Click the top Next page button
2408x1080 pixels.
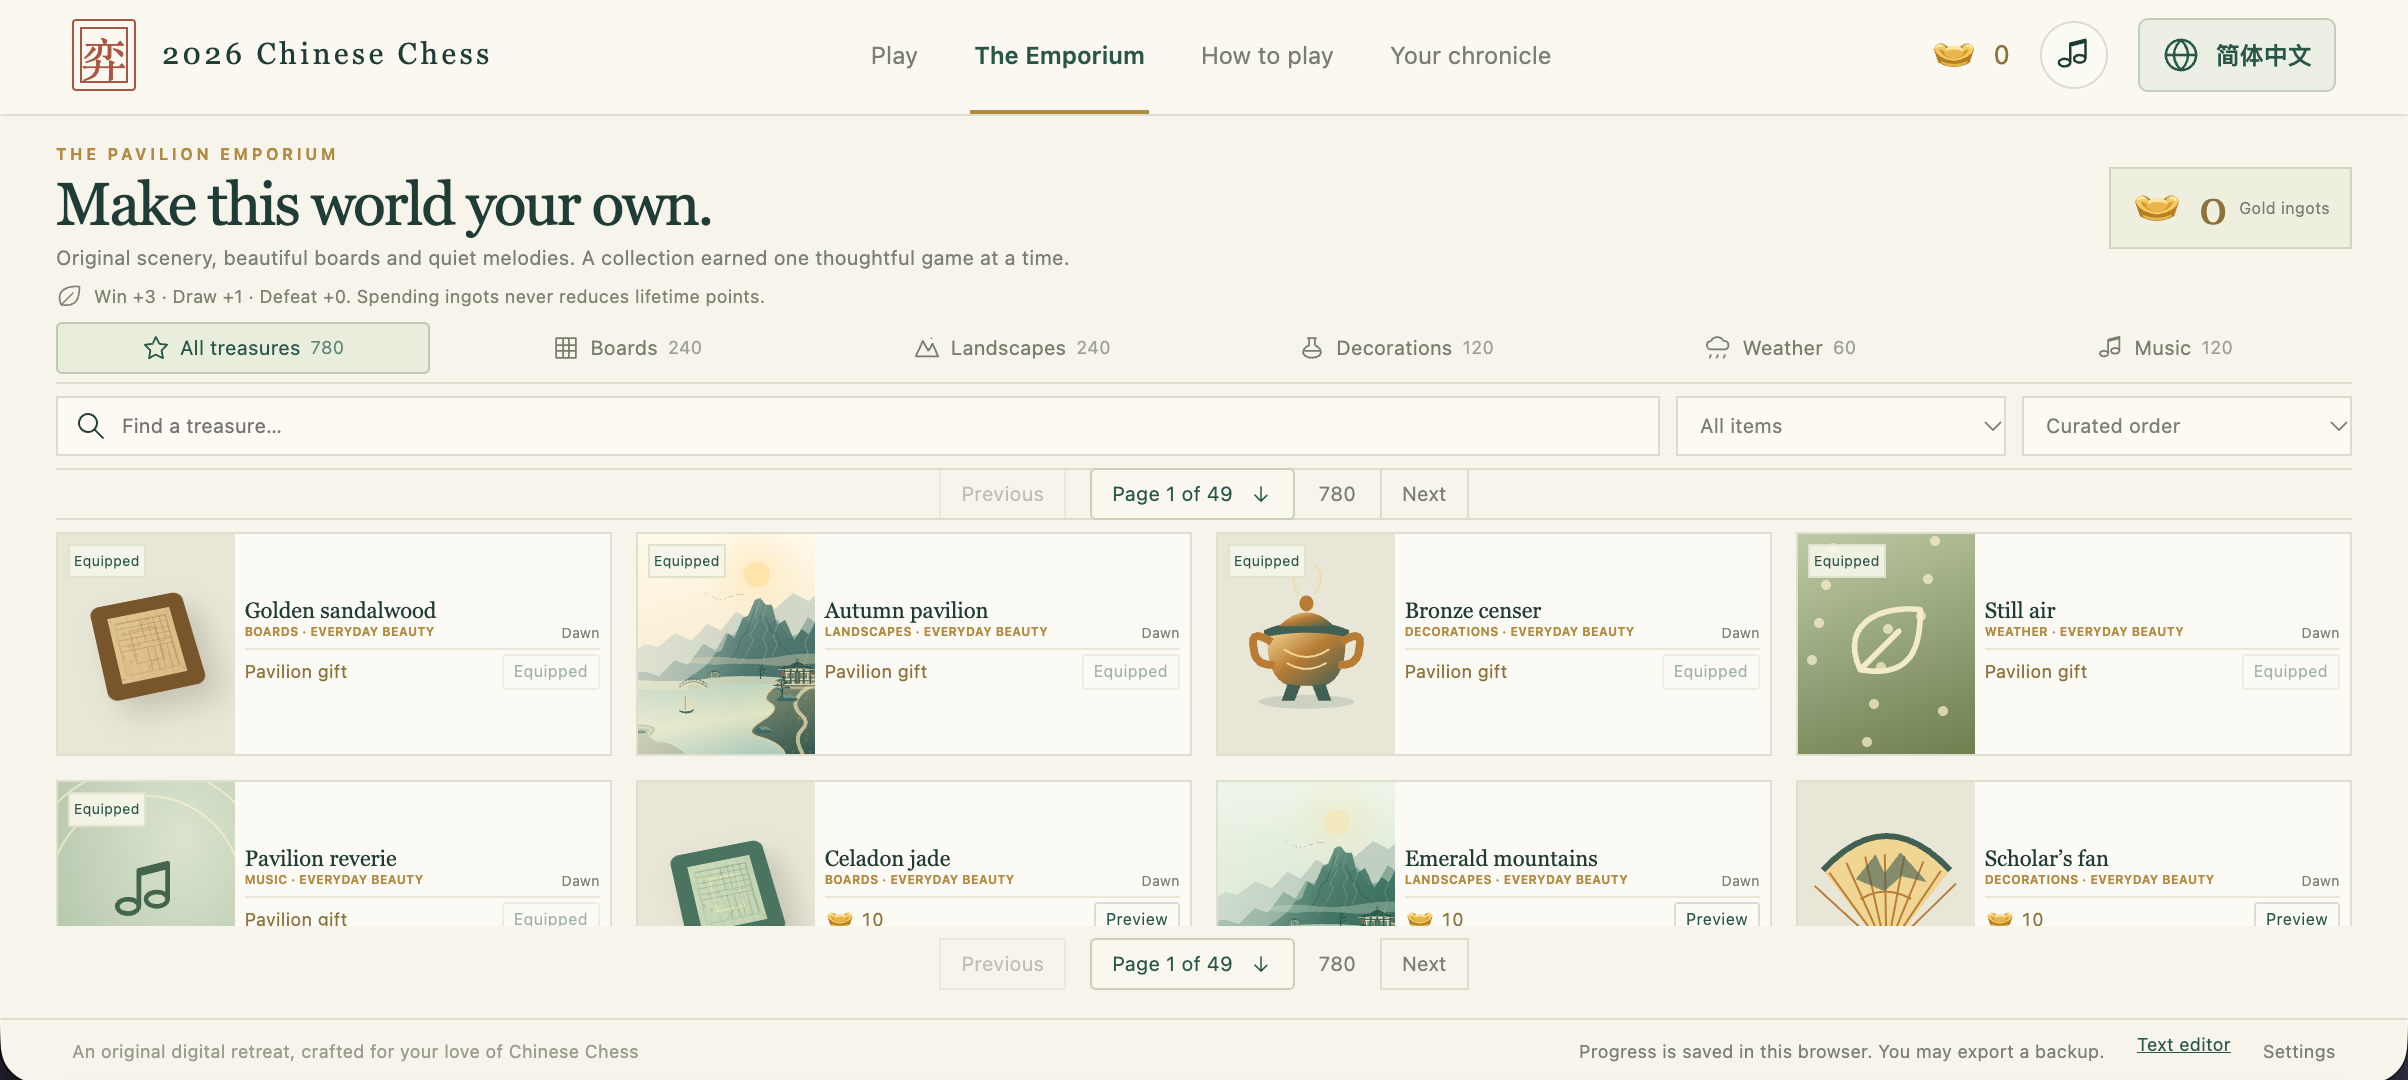pyautogui.click(x=1424, y=494)
